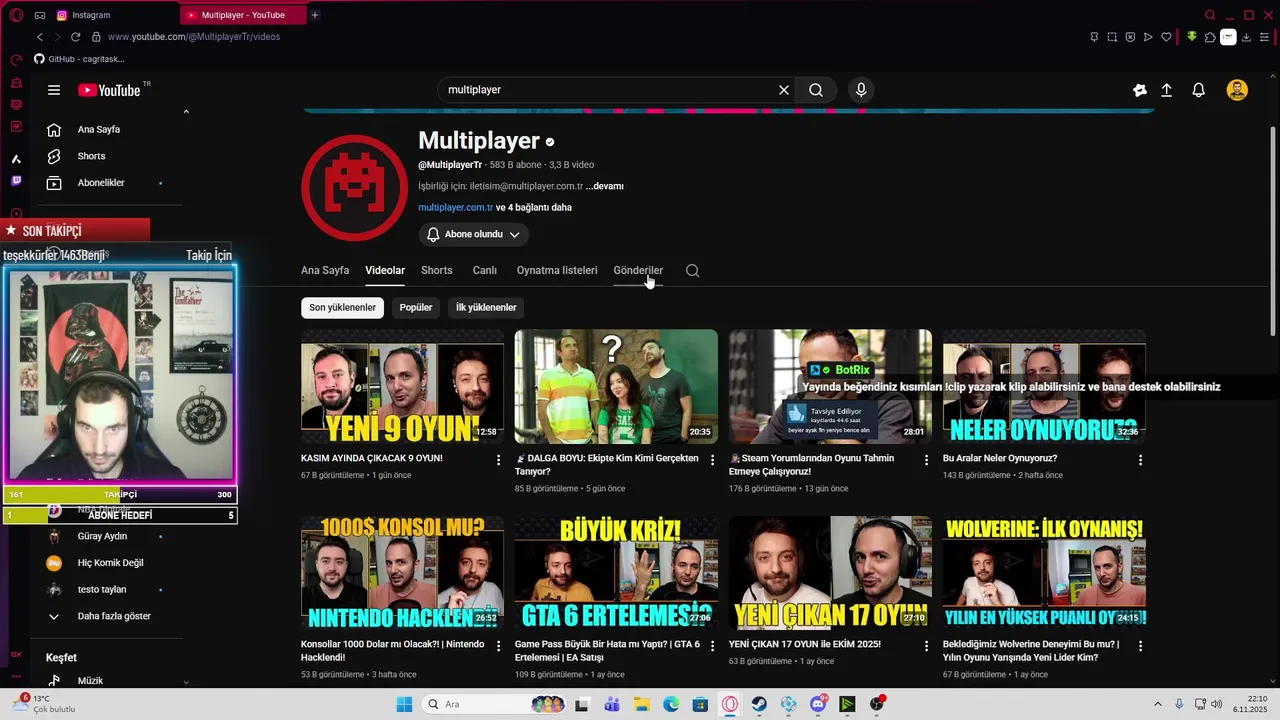The width and height of the screenshot is (1280, 720).
Task: Open the YouTube notifications bell
Action: (x=1198, y=90)
